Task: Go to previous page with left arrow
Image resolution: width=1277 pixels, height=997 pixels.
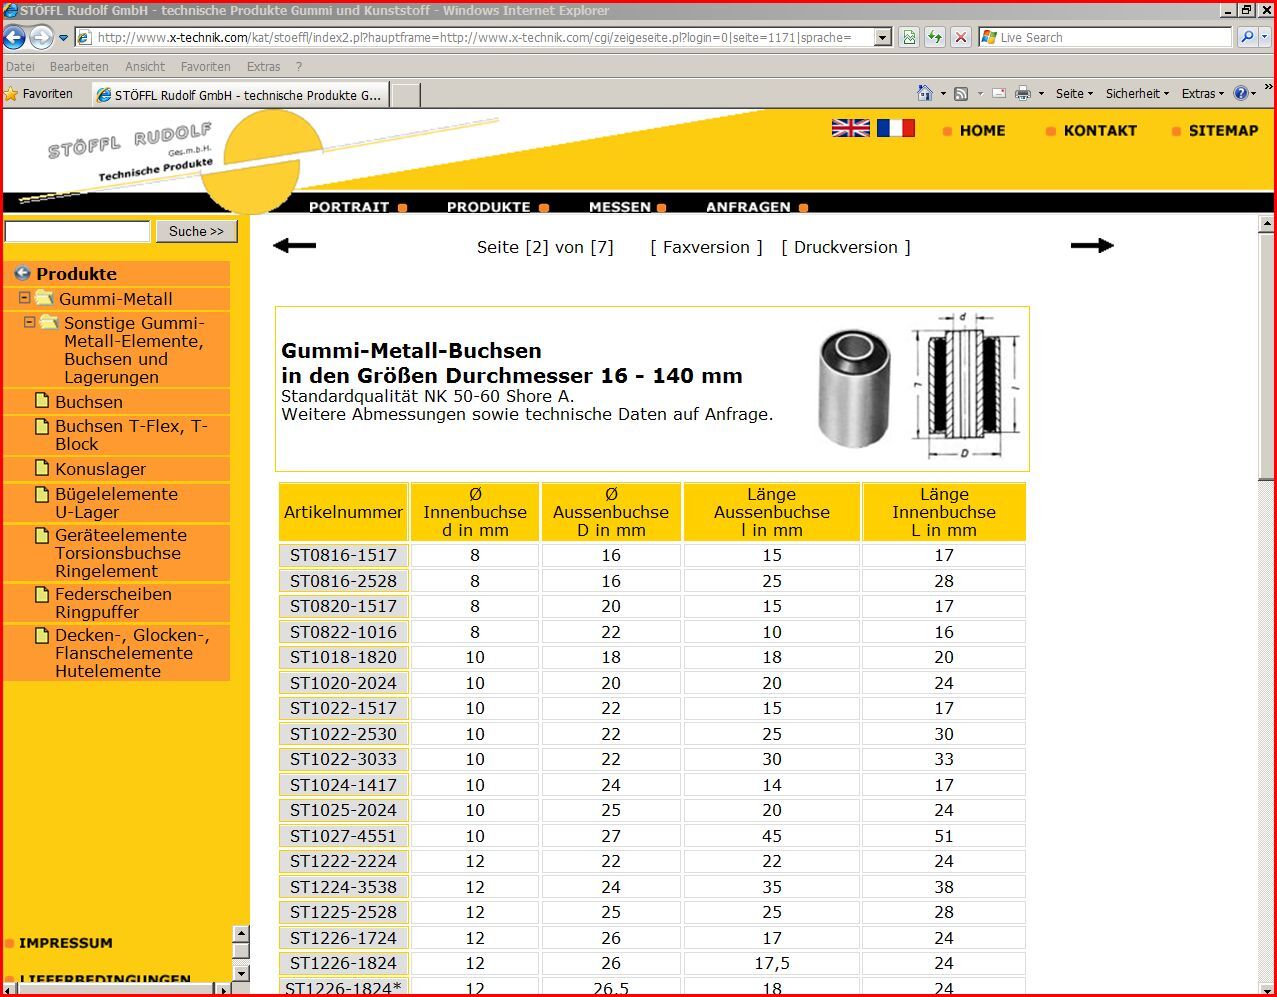Action: 294,246
